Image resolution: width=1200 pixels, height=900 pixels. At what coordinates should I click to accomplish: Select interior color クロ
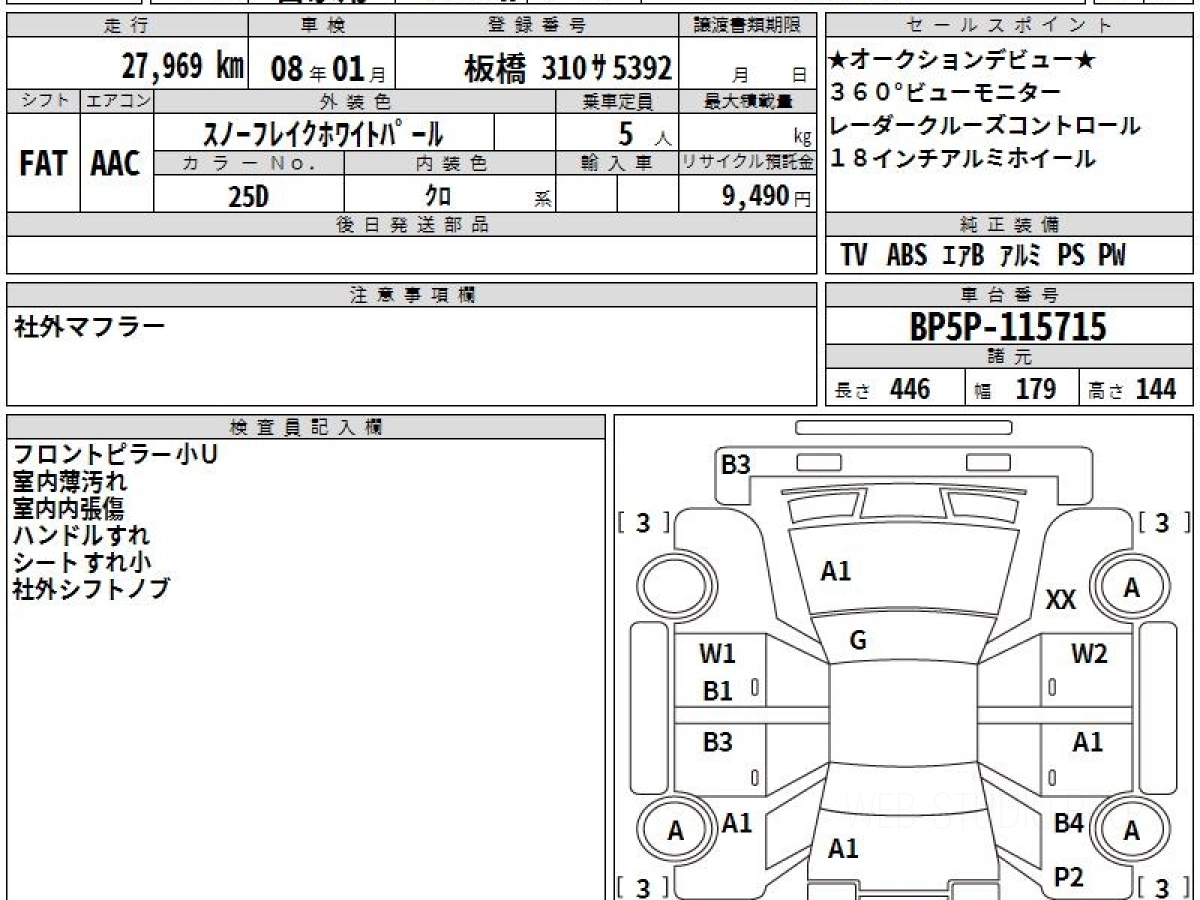[x=438, y=195]
